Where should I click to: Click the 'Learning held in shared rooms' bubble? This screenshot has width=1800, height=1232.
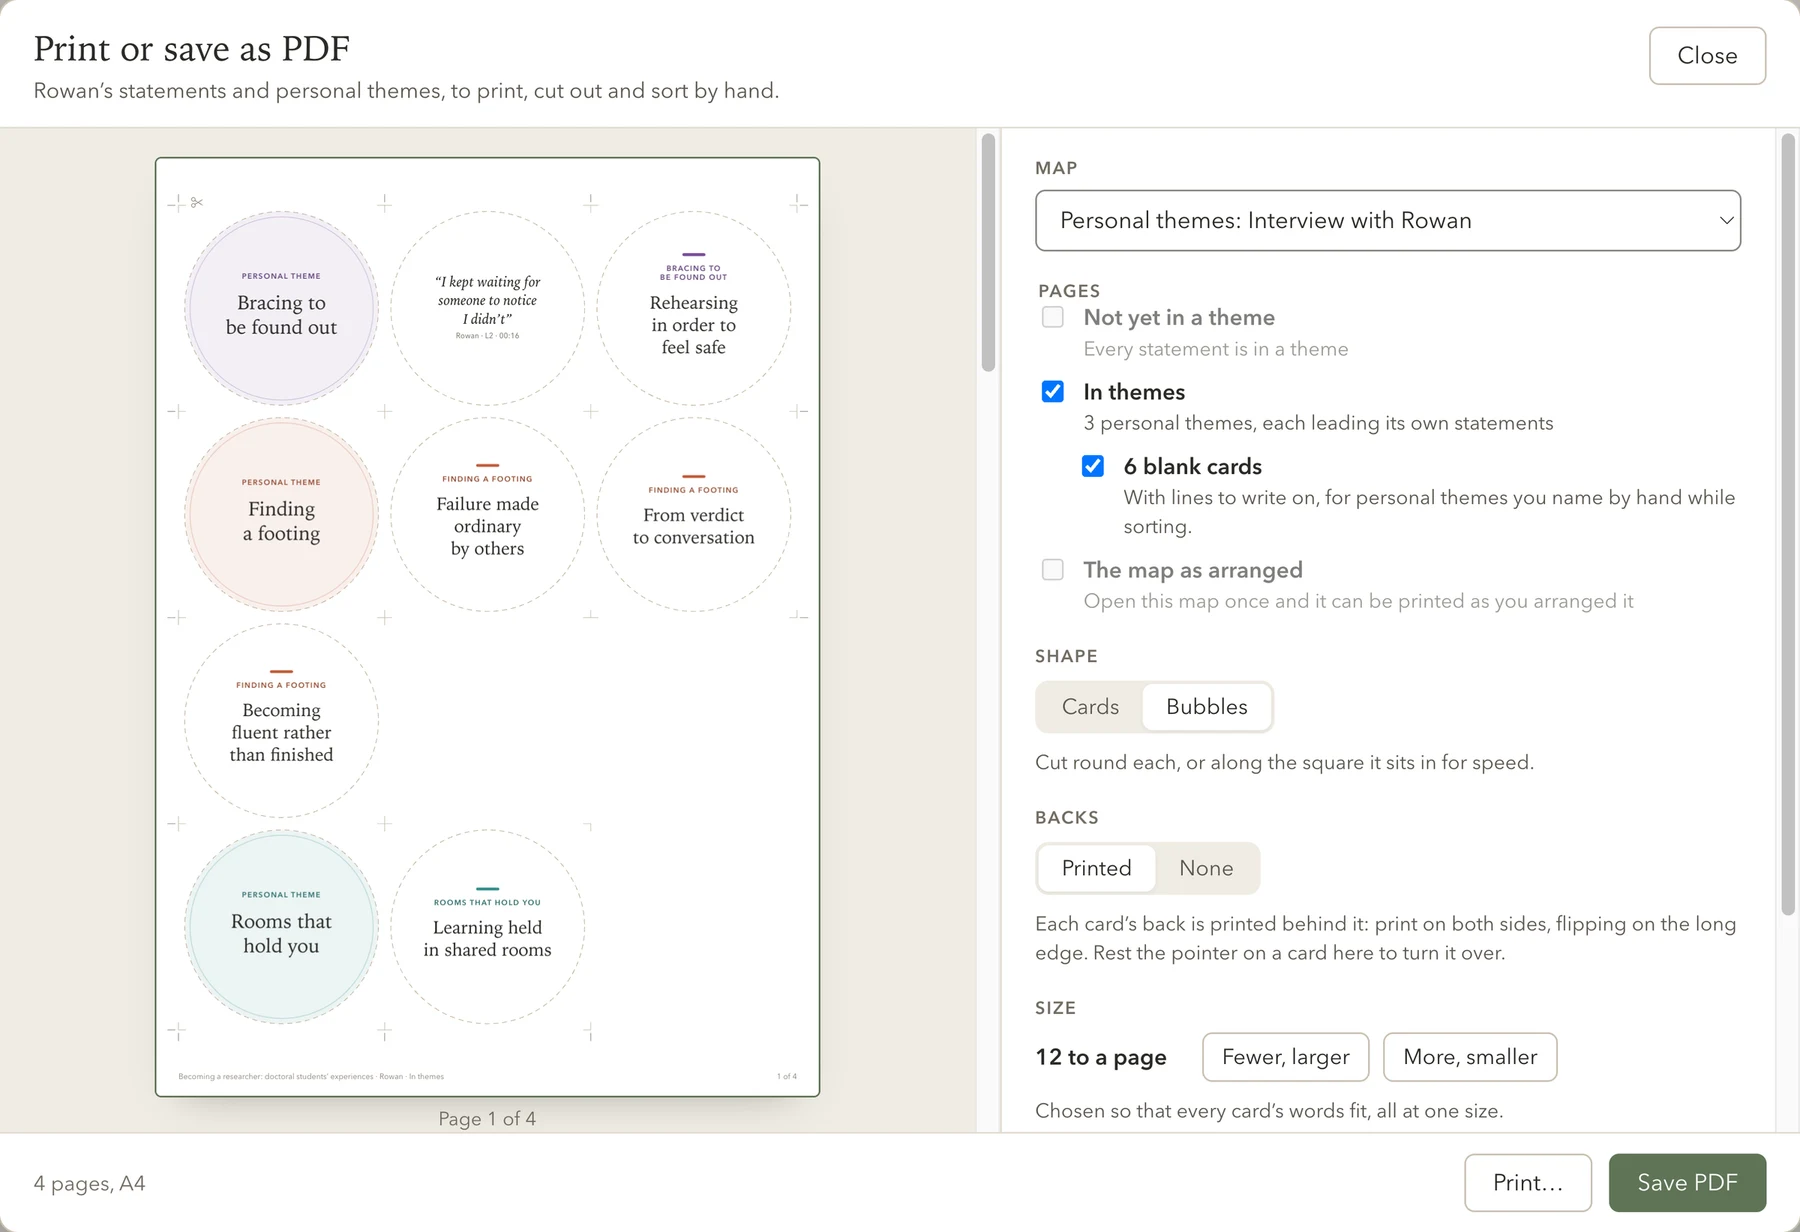[x=487, y=927]
